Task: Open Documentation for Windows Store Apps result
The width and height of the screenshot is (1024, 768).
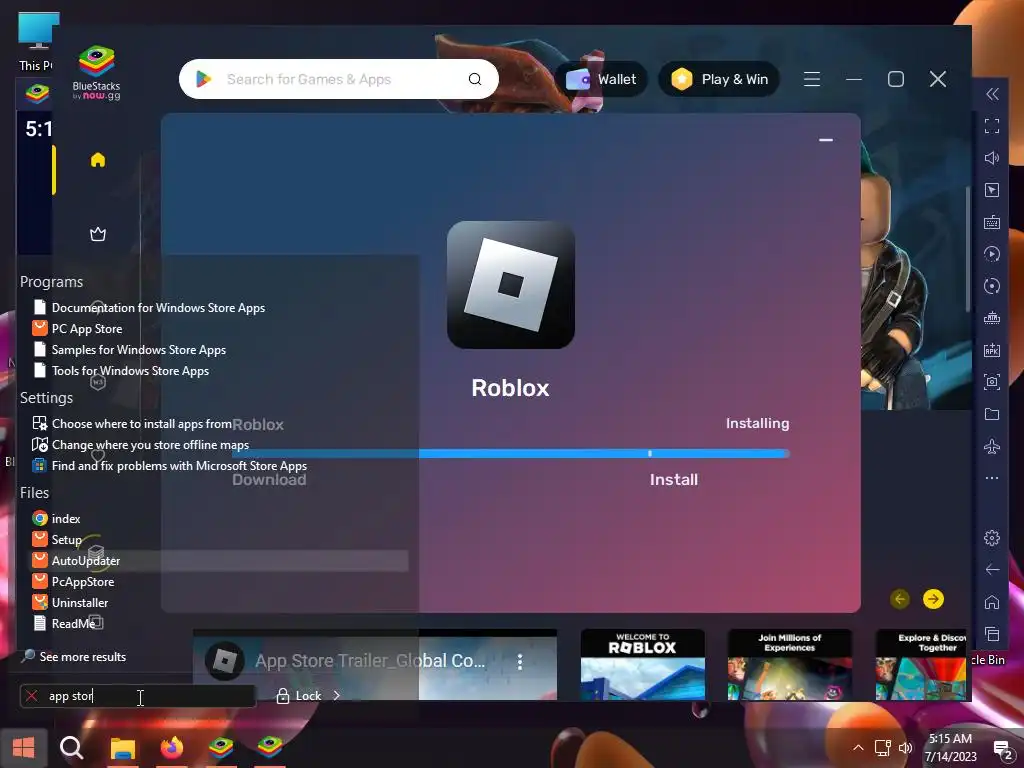Action: pyautogui.click(x=158, y=308)
